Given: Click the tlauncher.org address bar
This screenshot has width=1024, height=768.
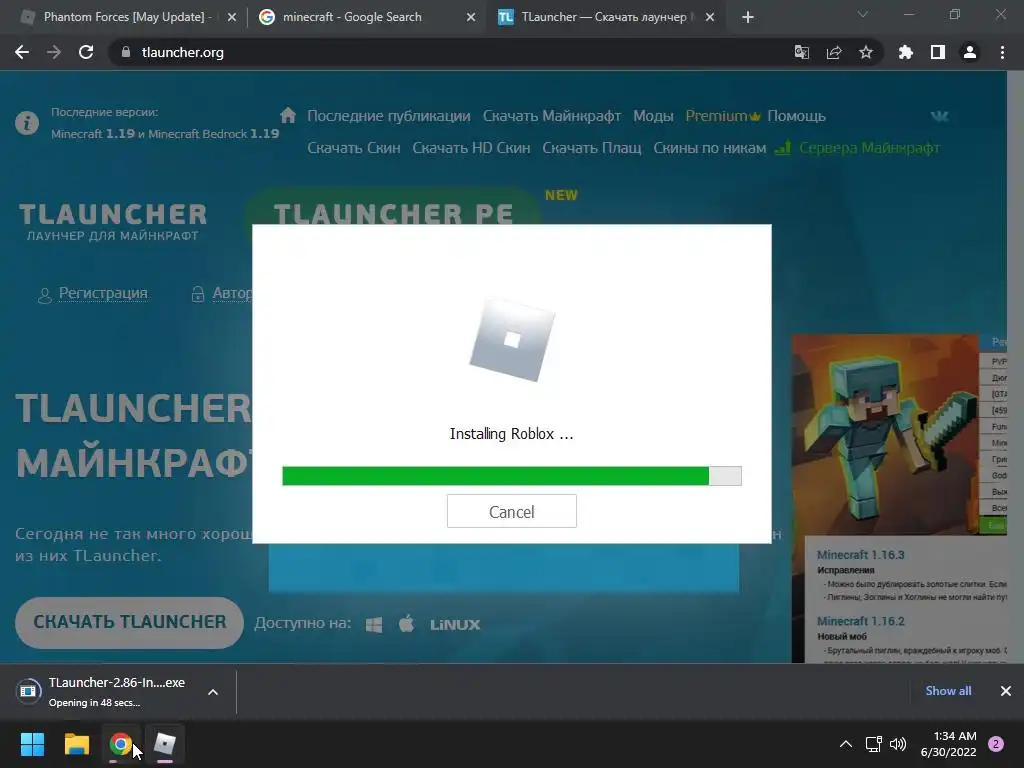Looking at the screenshot, I should tap(451, 52).
